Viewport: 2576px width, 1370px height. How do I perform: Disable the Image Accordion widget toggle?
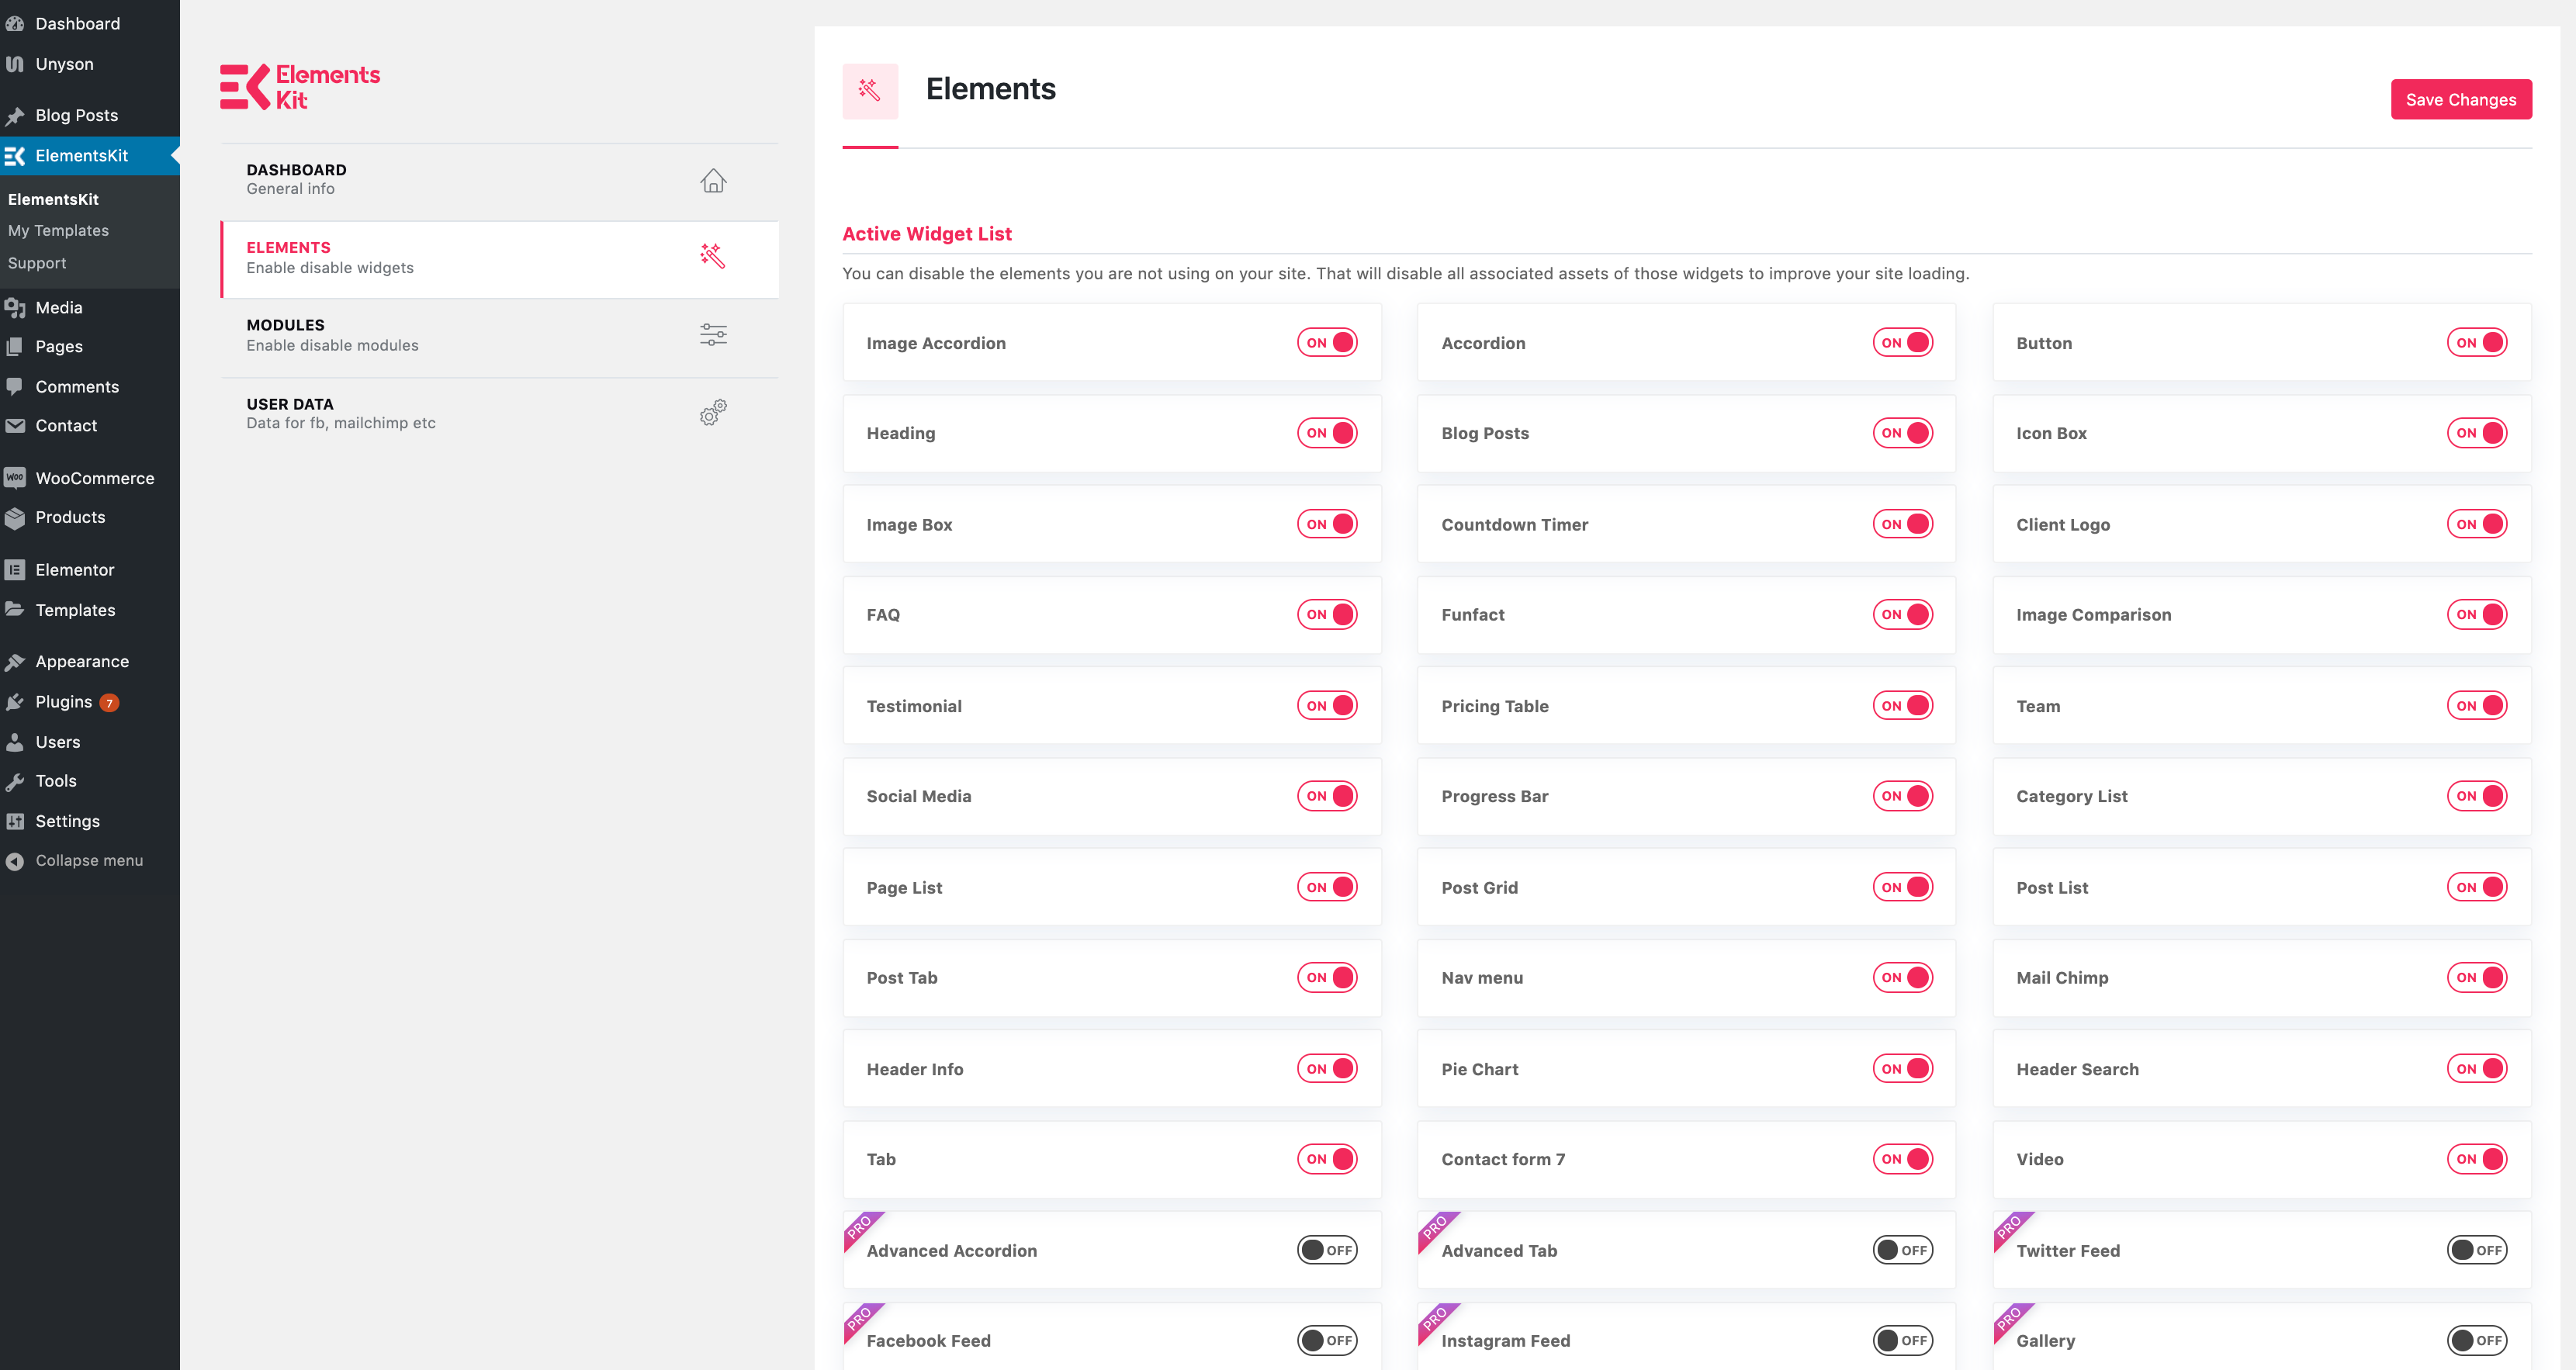point(1327,343)
